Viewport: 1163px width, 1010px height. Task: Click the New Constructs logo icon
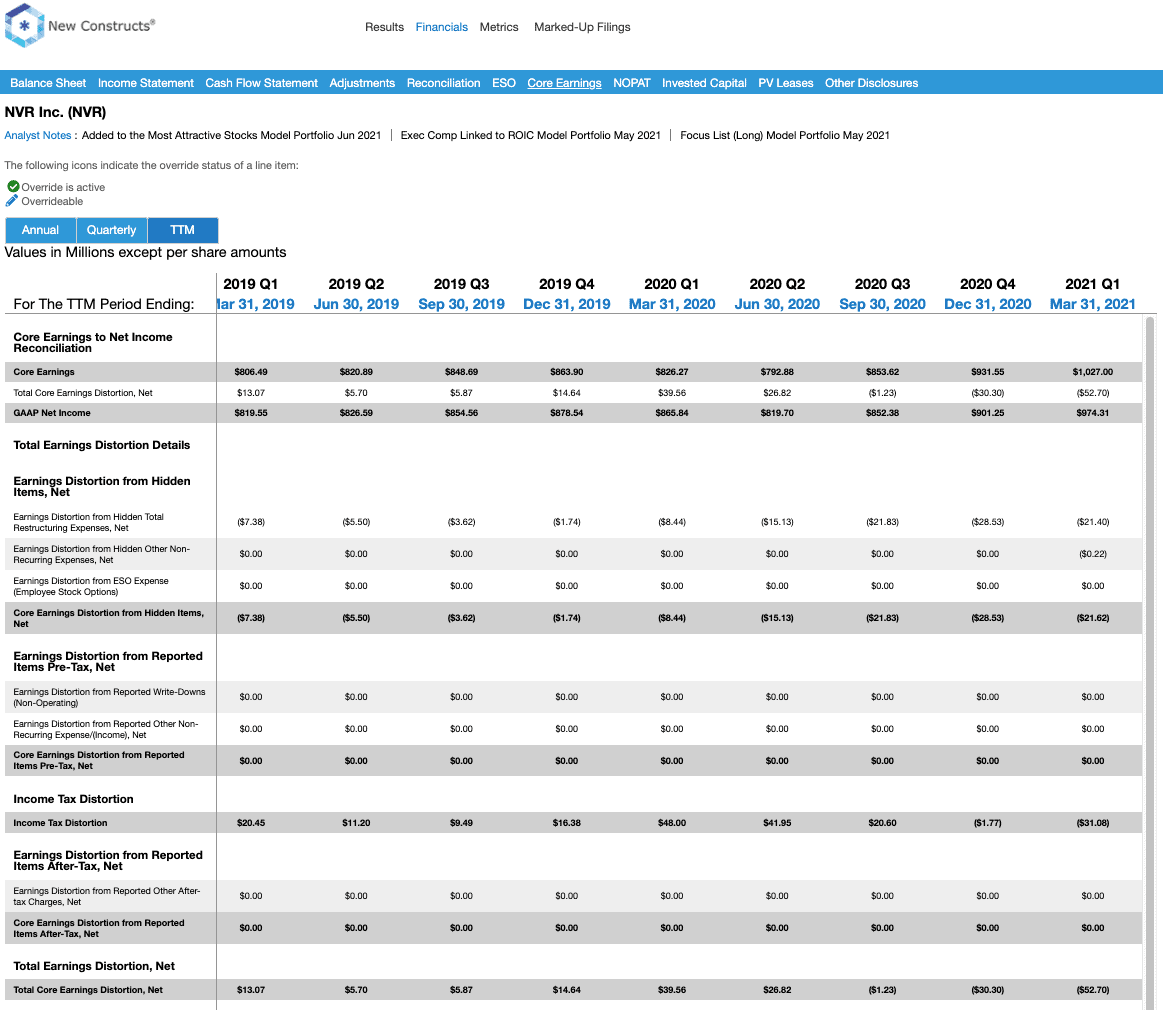24,26
